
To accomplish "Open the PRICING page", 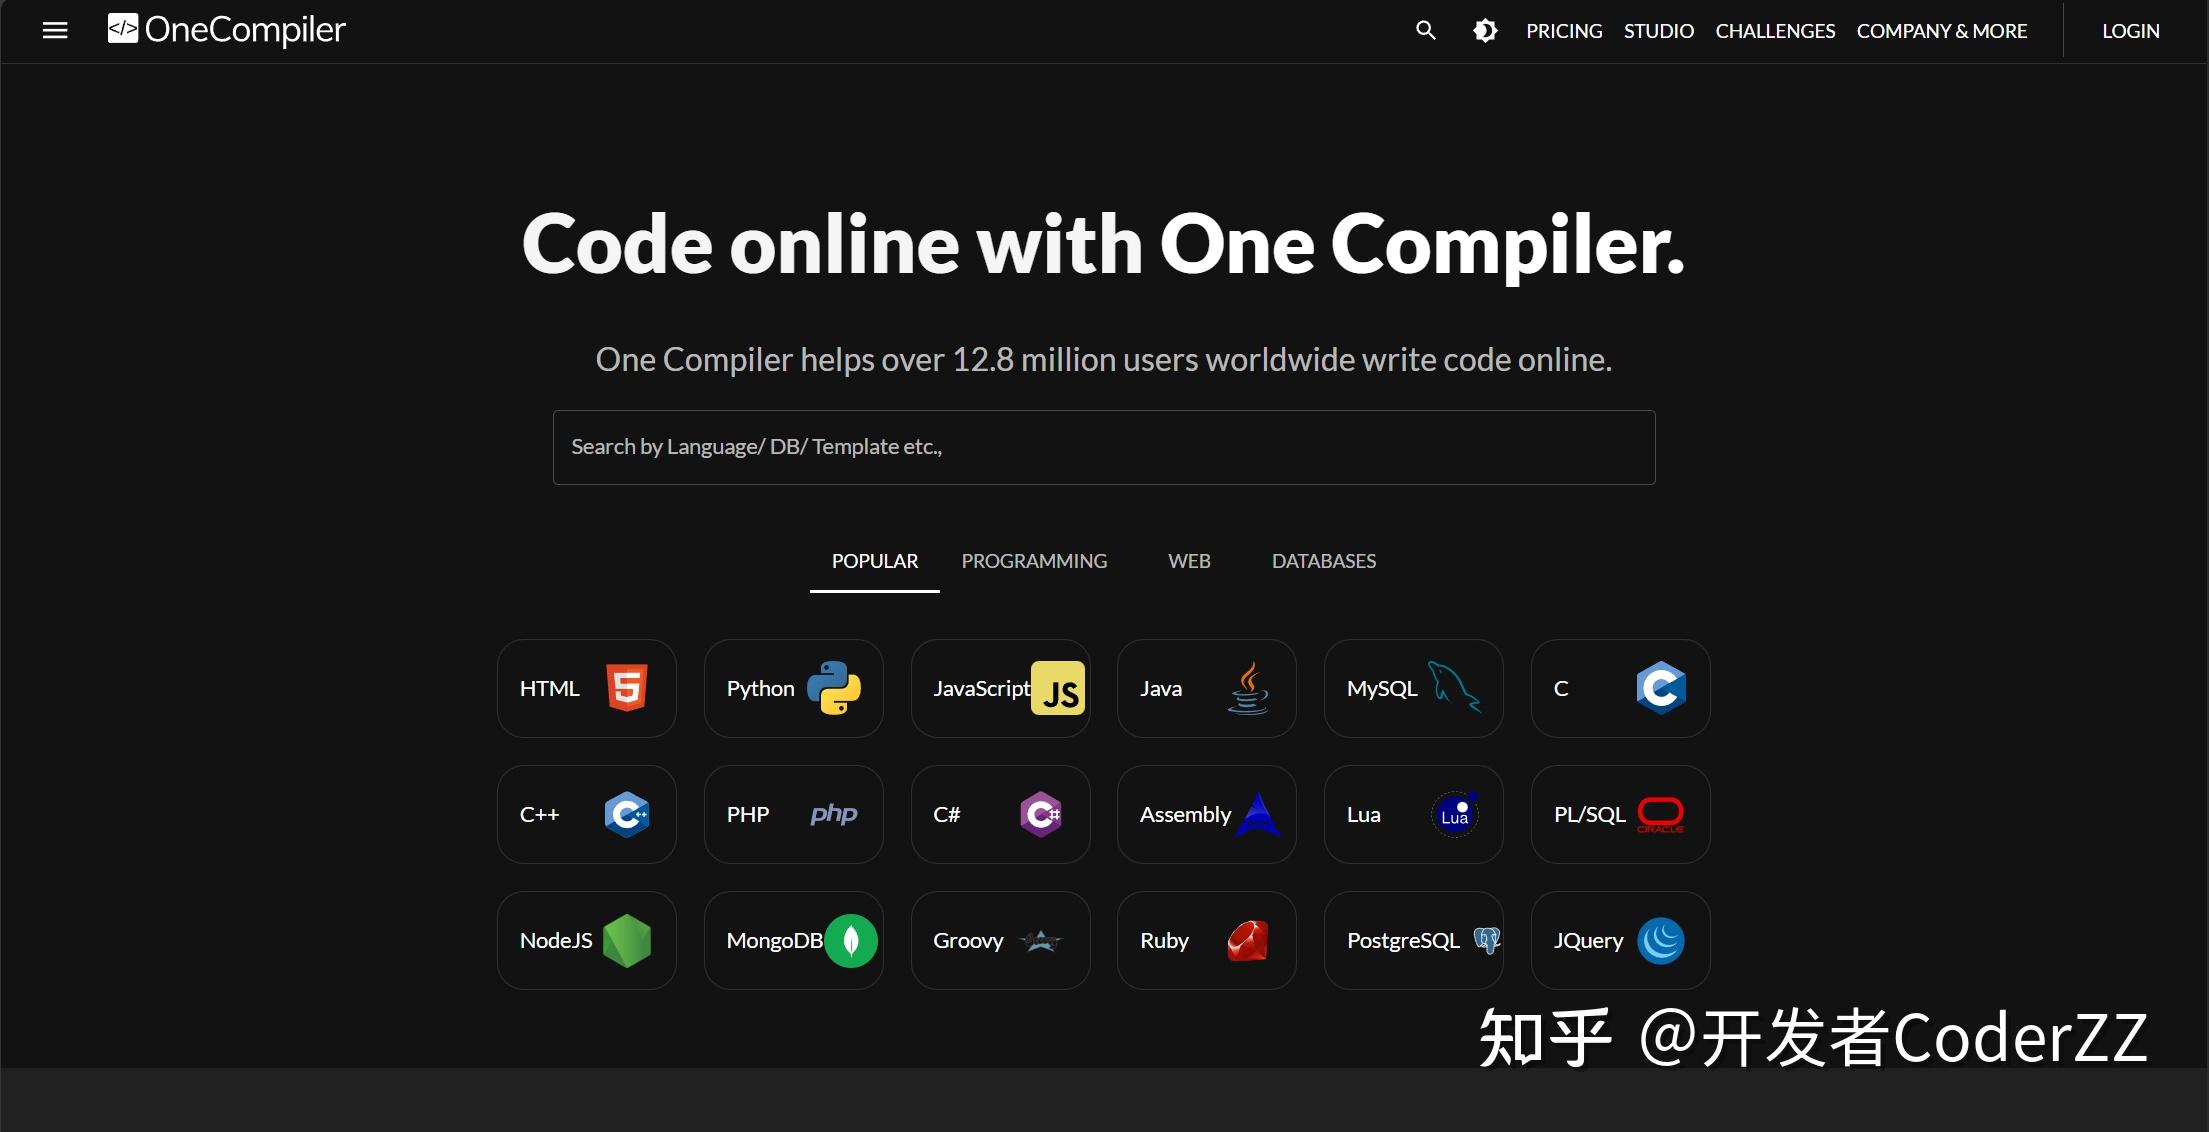I will (x=1563, y=30).
